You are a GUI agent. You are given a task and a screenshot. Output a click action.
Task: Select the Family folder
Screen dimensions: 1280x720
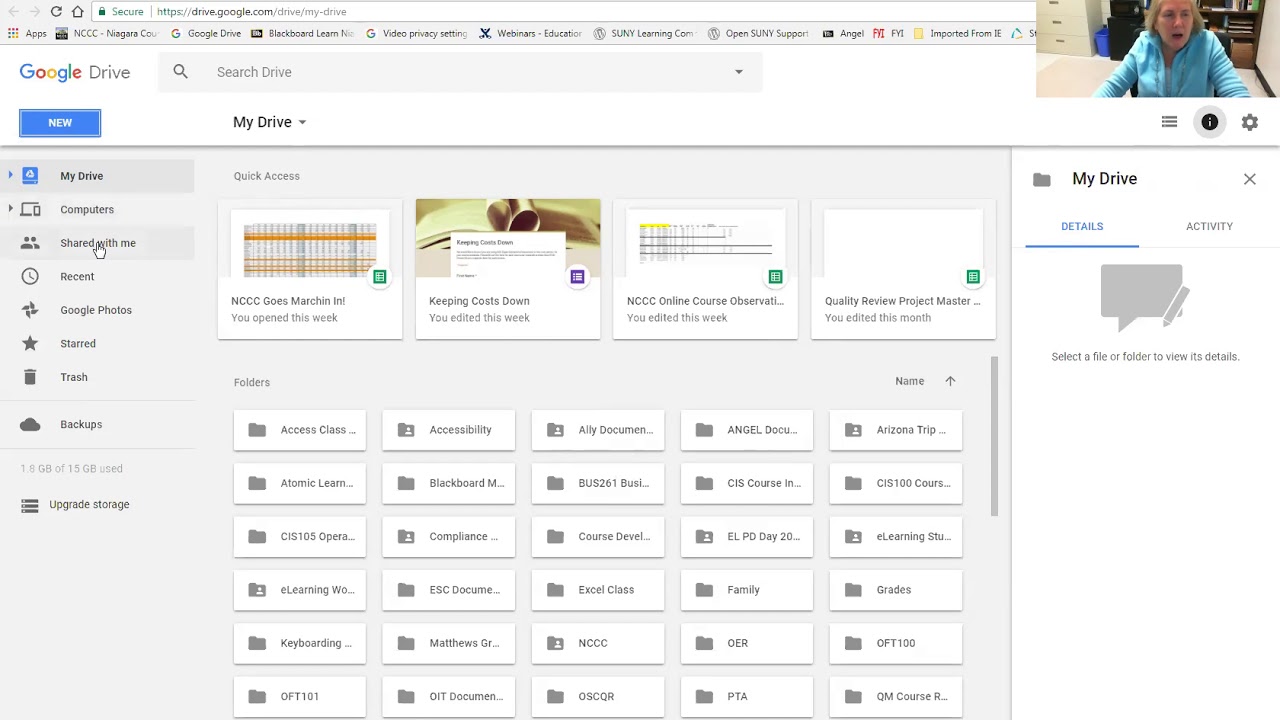coord(747,590)
